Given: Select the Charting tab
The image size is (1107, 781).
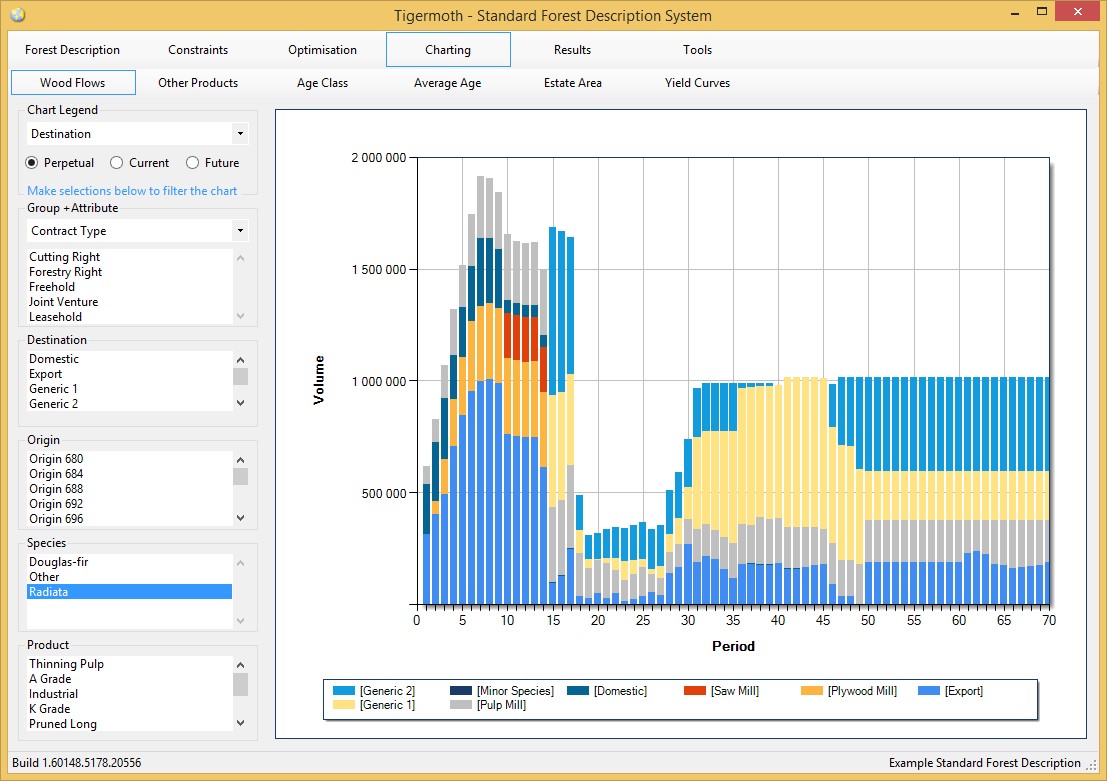Looking at the screenshot, I should click(448, 49).
